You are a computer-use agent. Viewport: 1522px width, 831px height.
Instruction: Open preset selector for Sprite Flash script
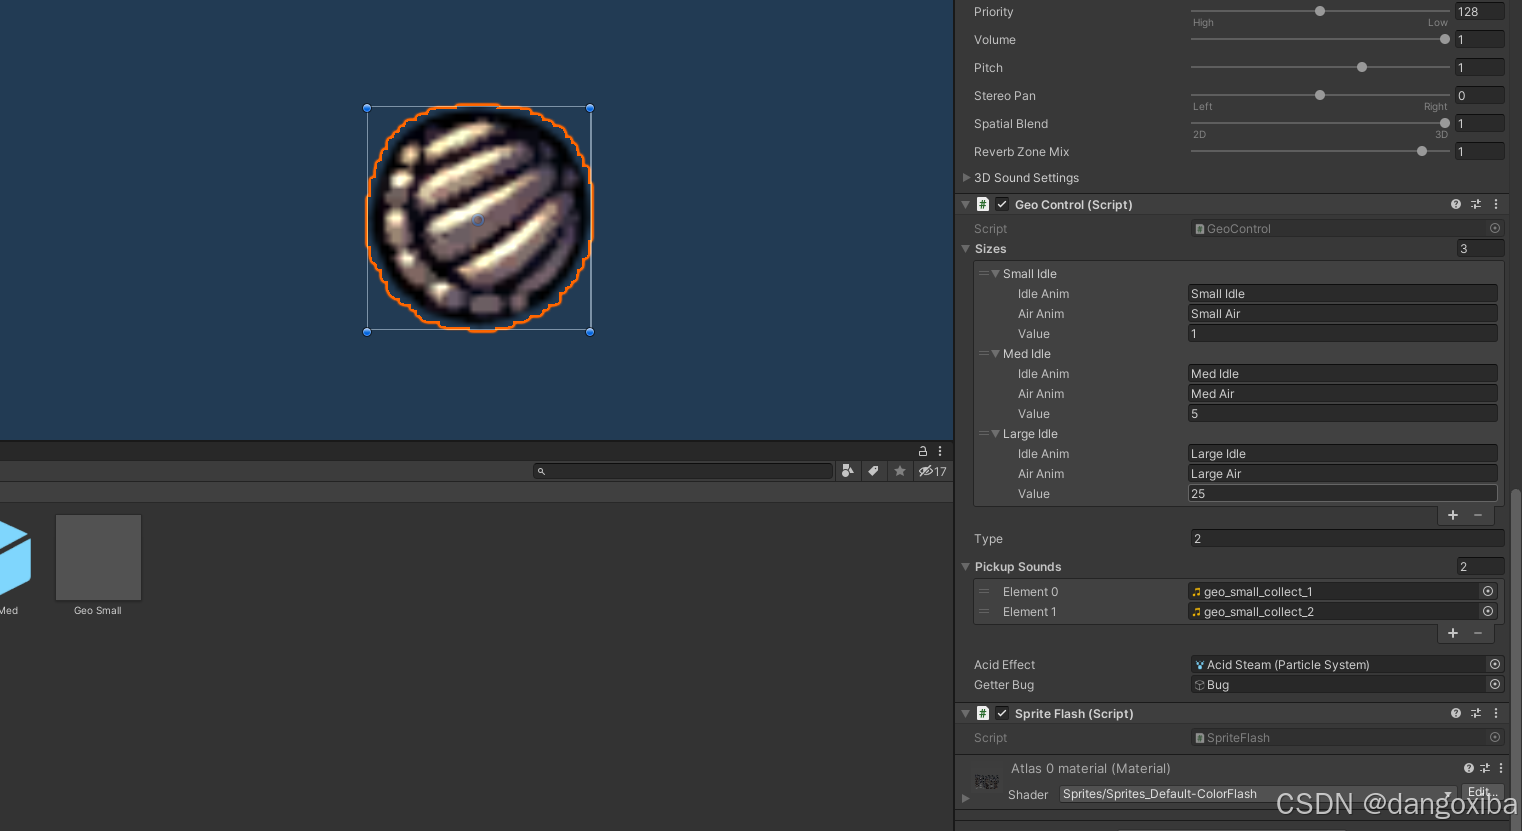click(1476, 713)
